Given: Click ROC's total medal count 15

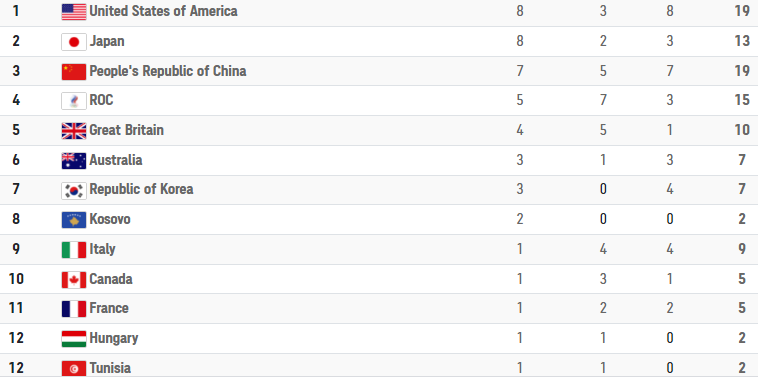Looking at the screenshot, I should [742, 101].
